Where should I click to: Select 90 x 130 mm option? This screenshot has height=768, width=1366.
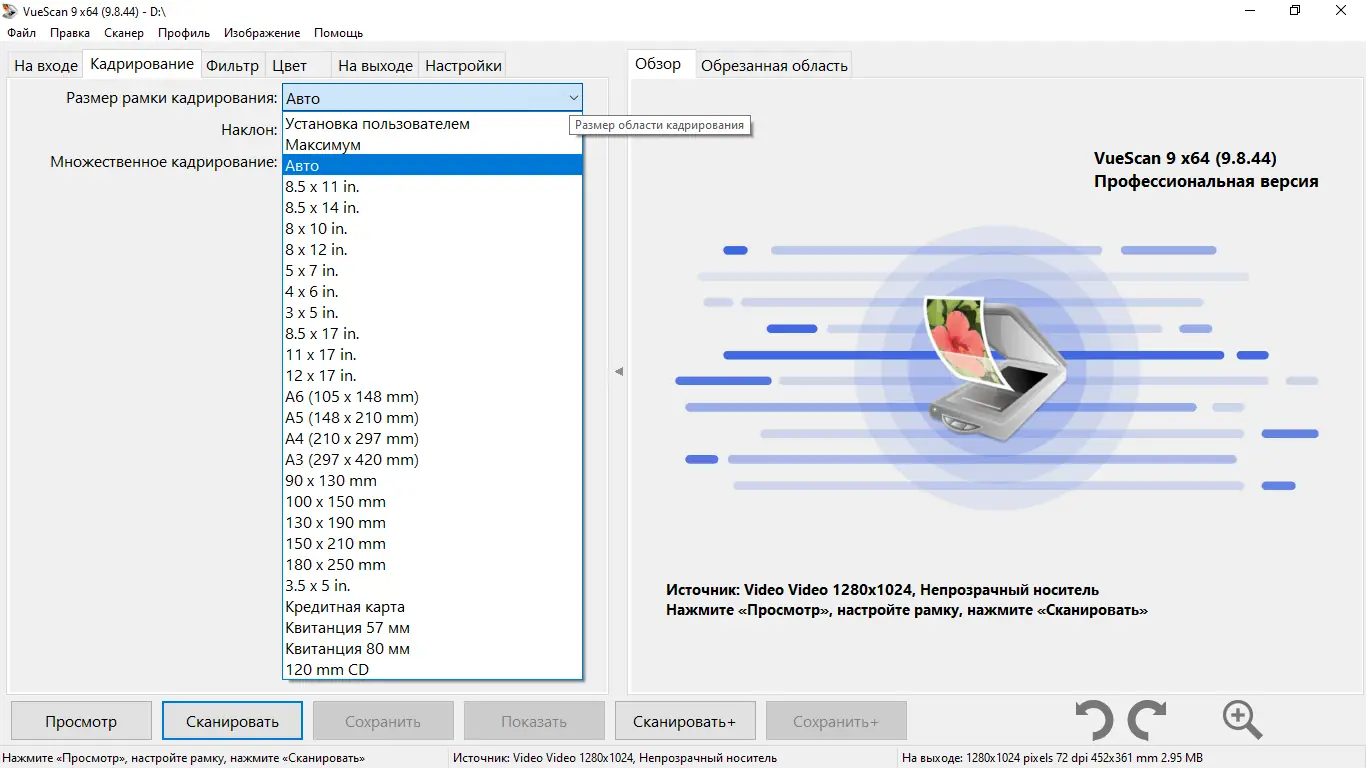point(432,480)
